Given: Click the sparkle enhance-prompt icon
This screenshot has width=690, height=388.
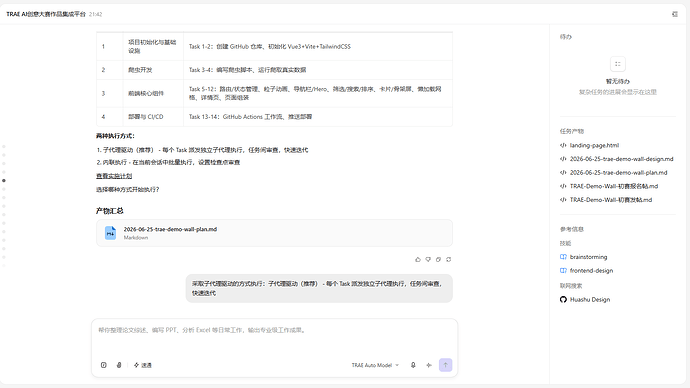Looking at the screenshot, I should [429, 365].
